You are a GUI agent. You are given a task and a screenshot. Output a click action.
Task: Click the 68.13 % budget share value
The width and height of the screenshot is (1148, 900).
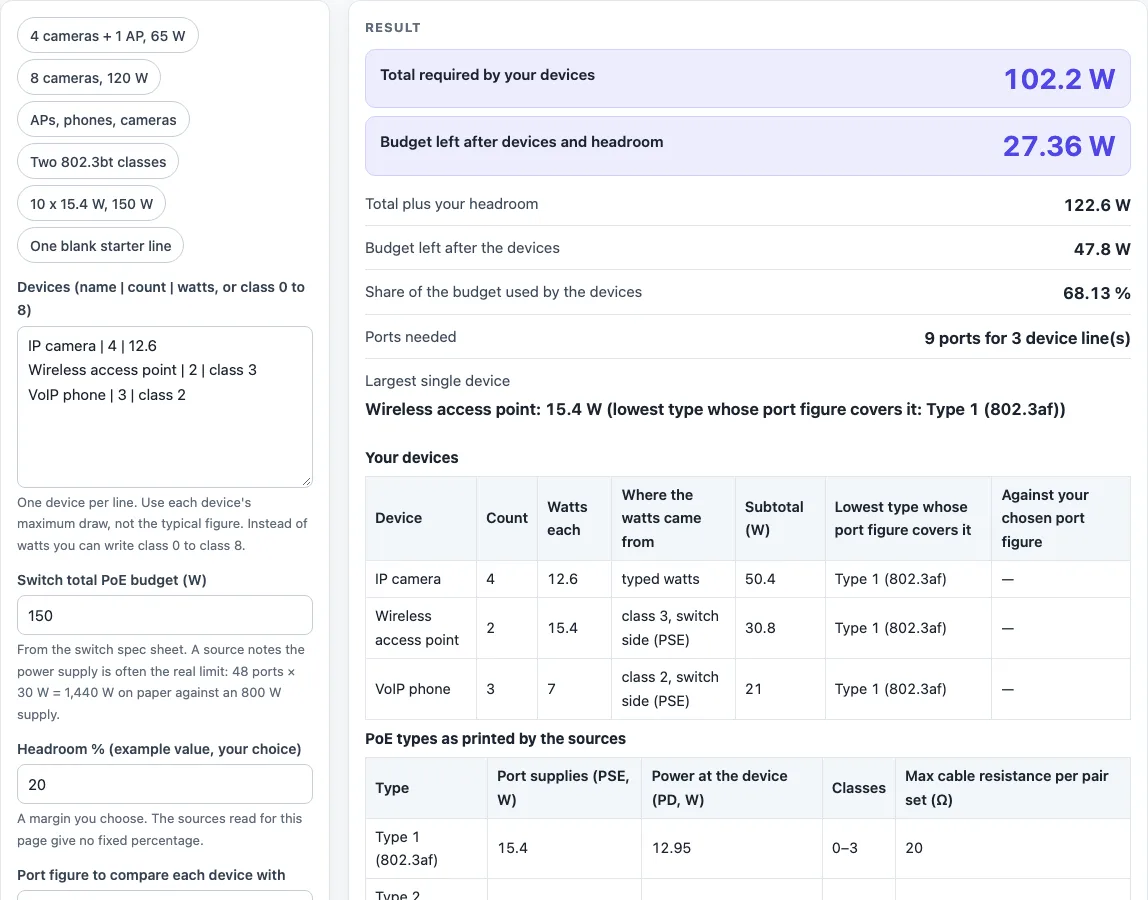point(1097,293)
